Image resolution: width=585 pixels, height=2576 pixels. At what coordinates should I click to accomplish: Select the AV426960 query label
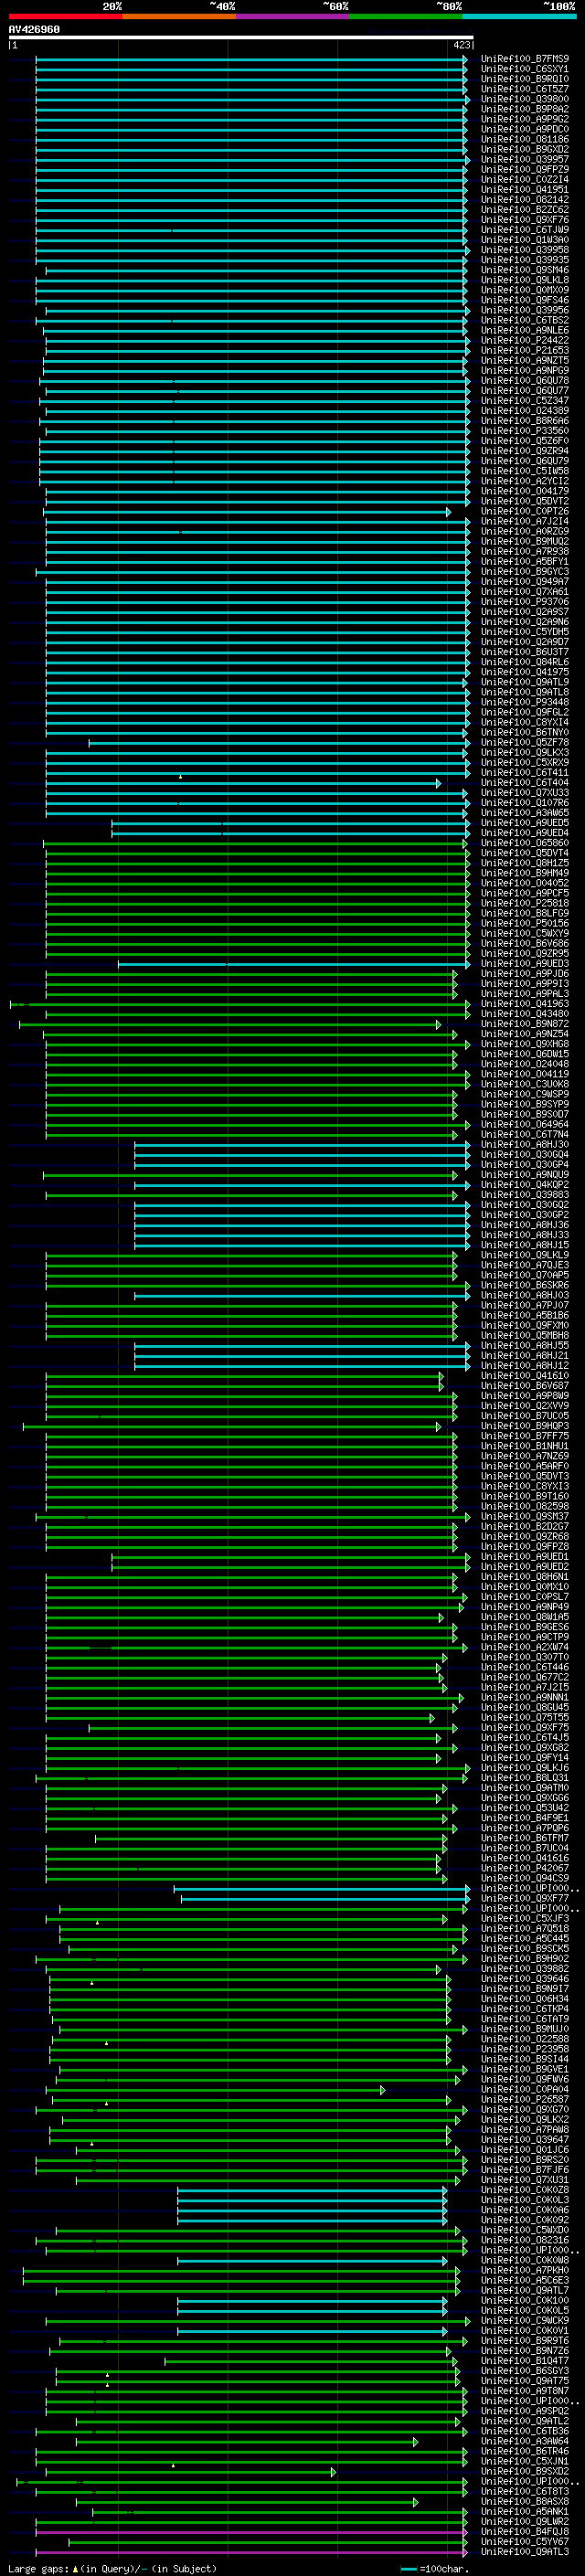[x=34, y=29]
